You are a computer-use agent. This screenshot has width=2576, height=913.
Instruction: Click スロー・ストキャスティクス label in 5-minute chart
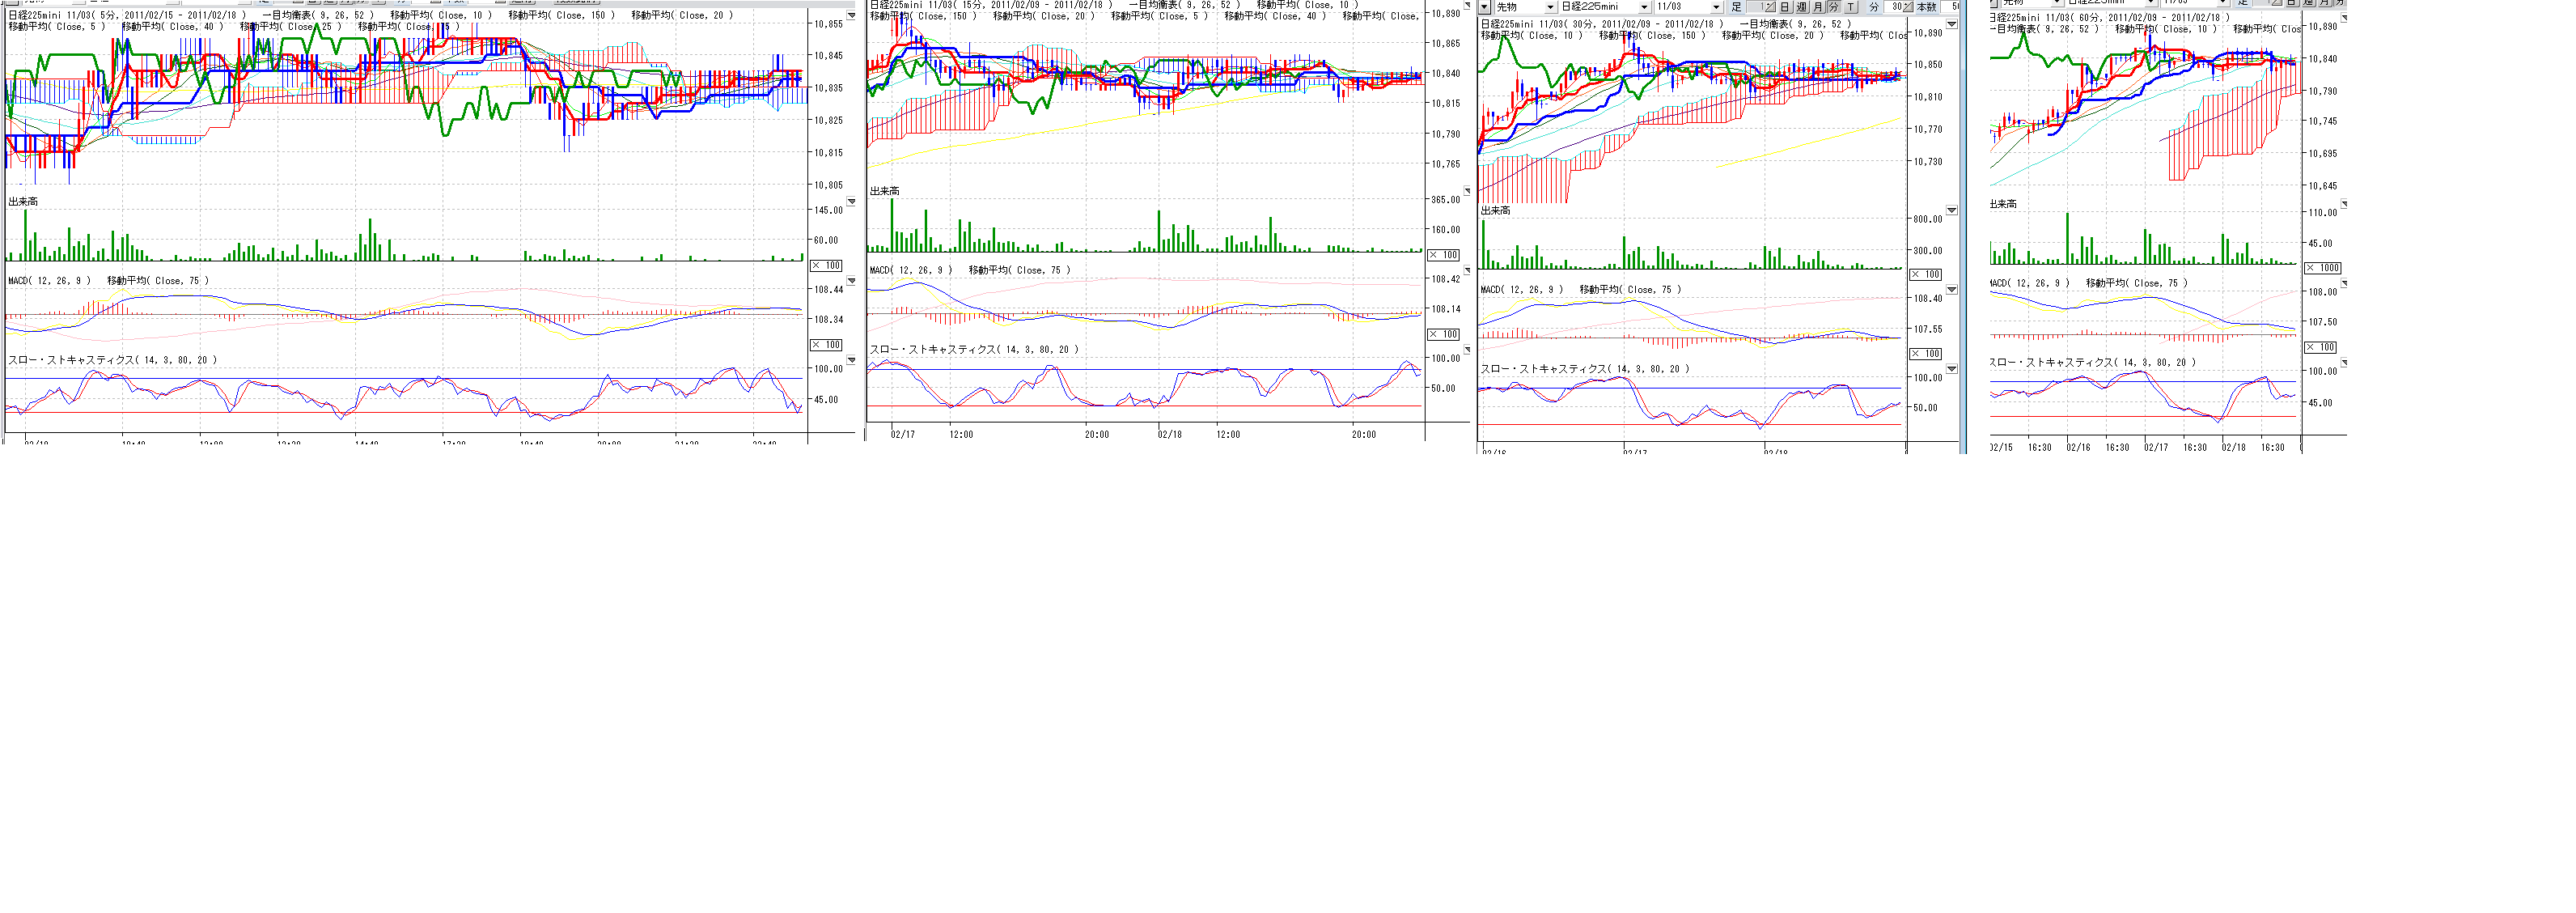coord(72,360)
